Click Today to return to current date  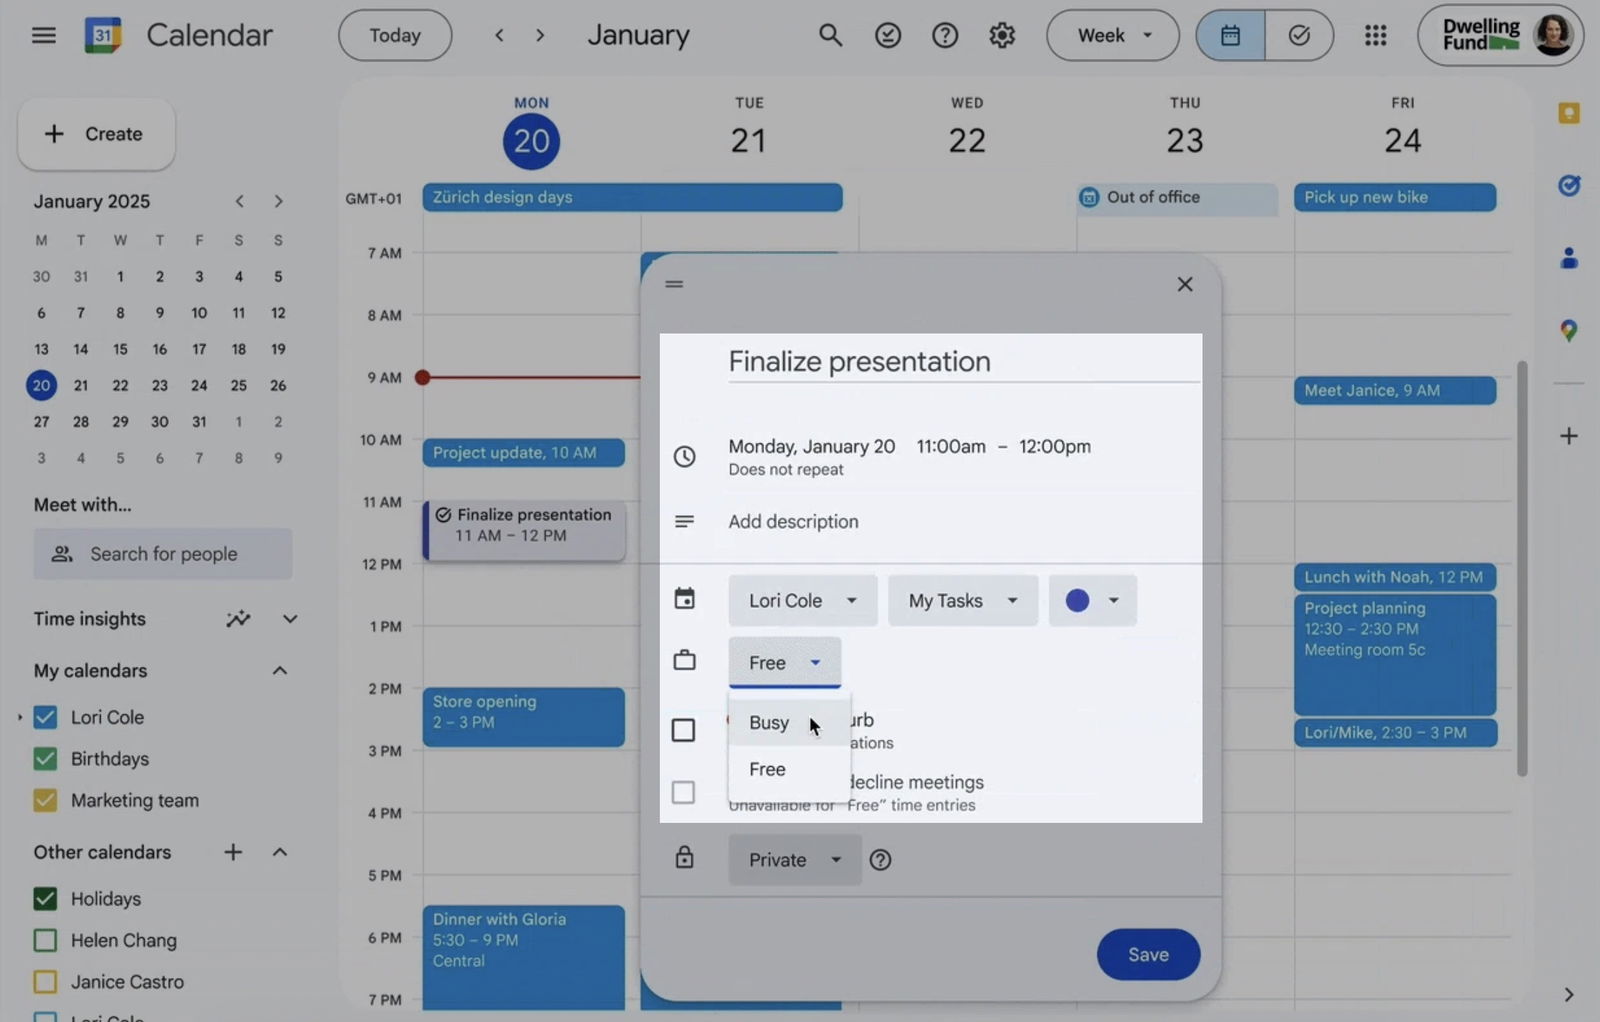[394, 35]
